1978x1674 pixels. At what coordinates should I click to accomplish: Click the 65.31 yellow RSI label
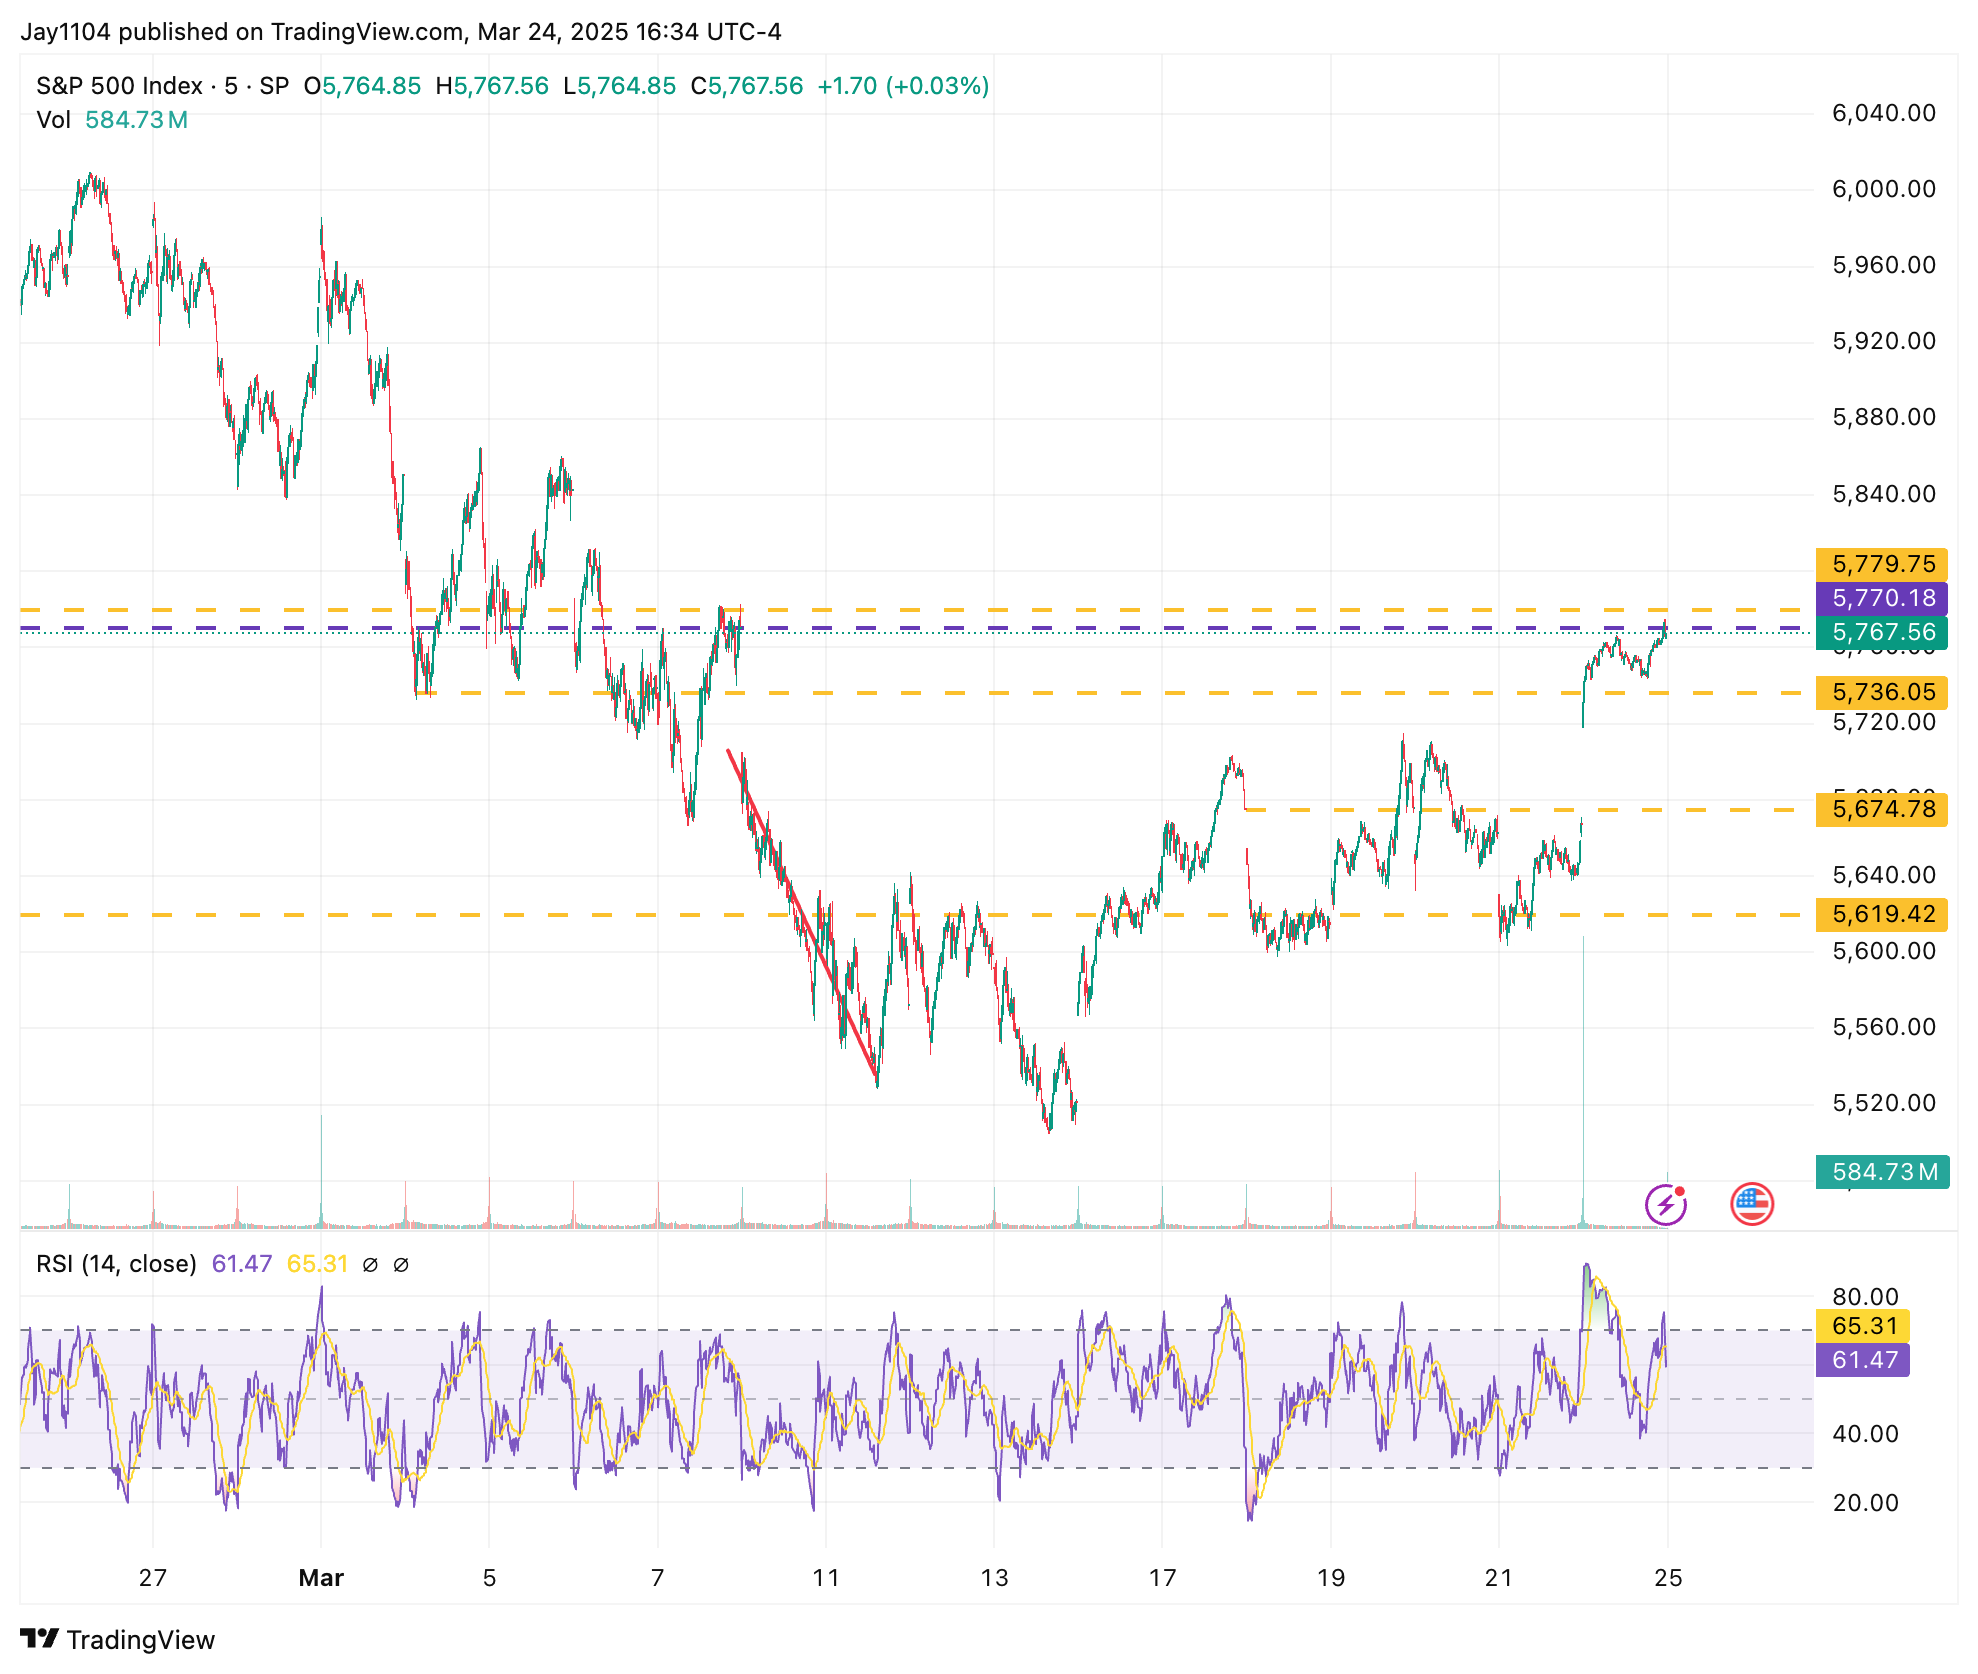coord(1863,1326)
